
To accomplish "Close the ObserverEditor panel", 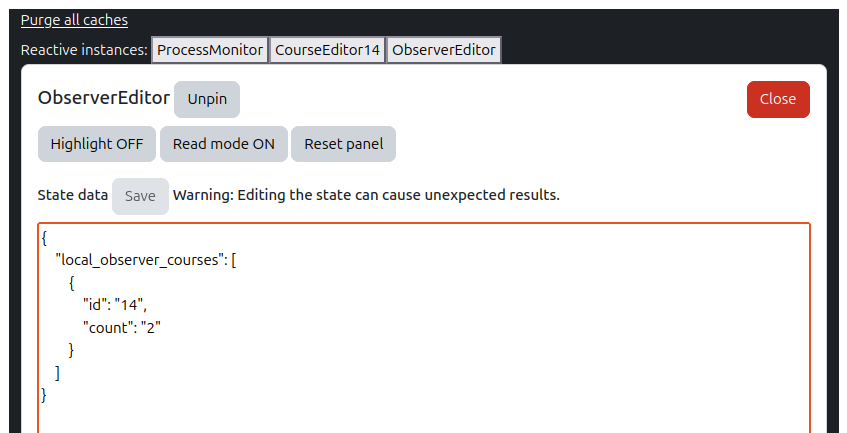I will point(777,99).
